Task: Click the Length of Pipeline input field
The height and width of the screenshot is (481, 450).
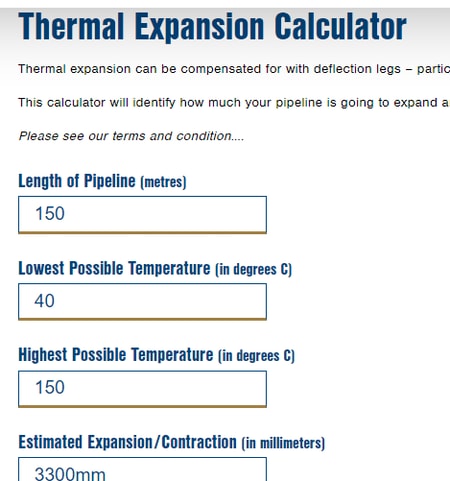Action: point(142,215)
